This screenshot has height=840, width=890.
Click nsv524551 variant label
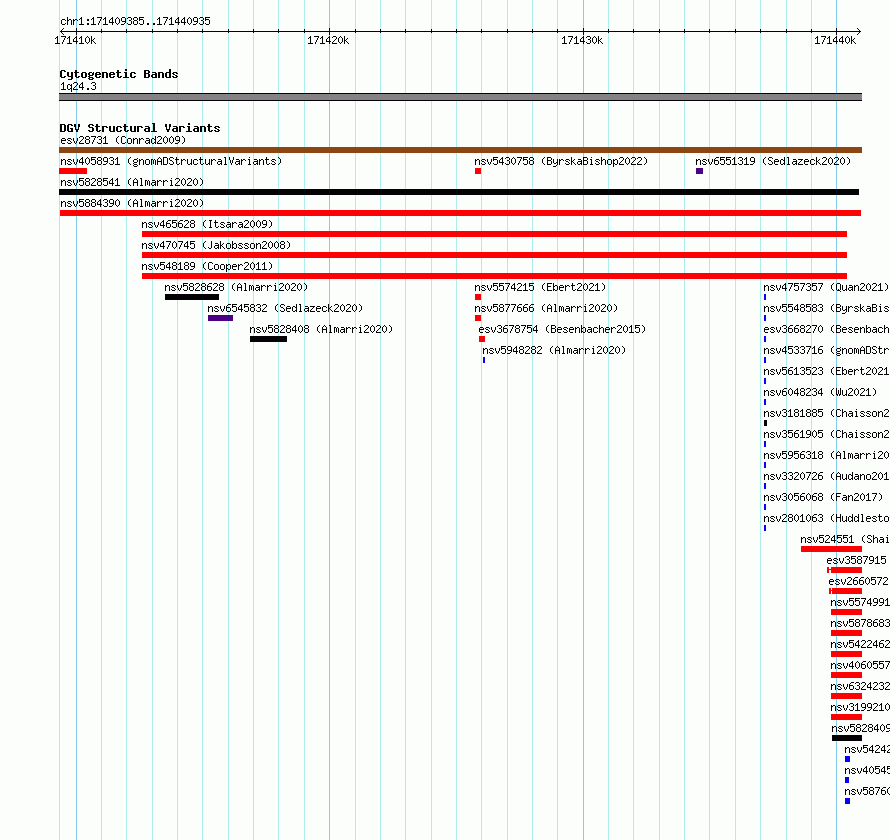845,539
